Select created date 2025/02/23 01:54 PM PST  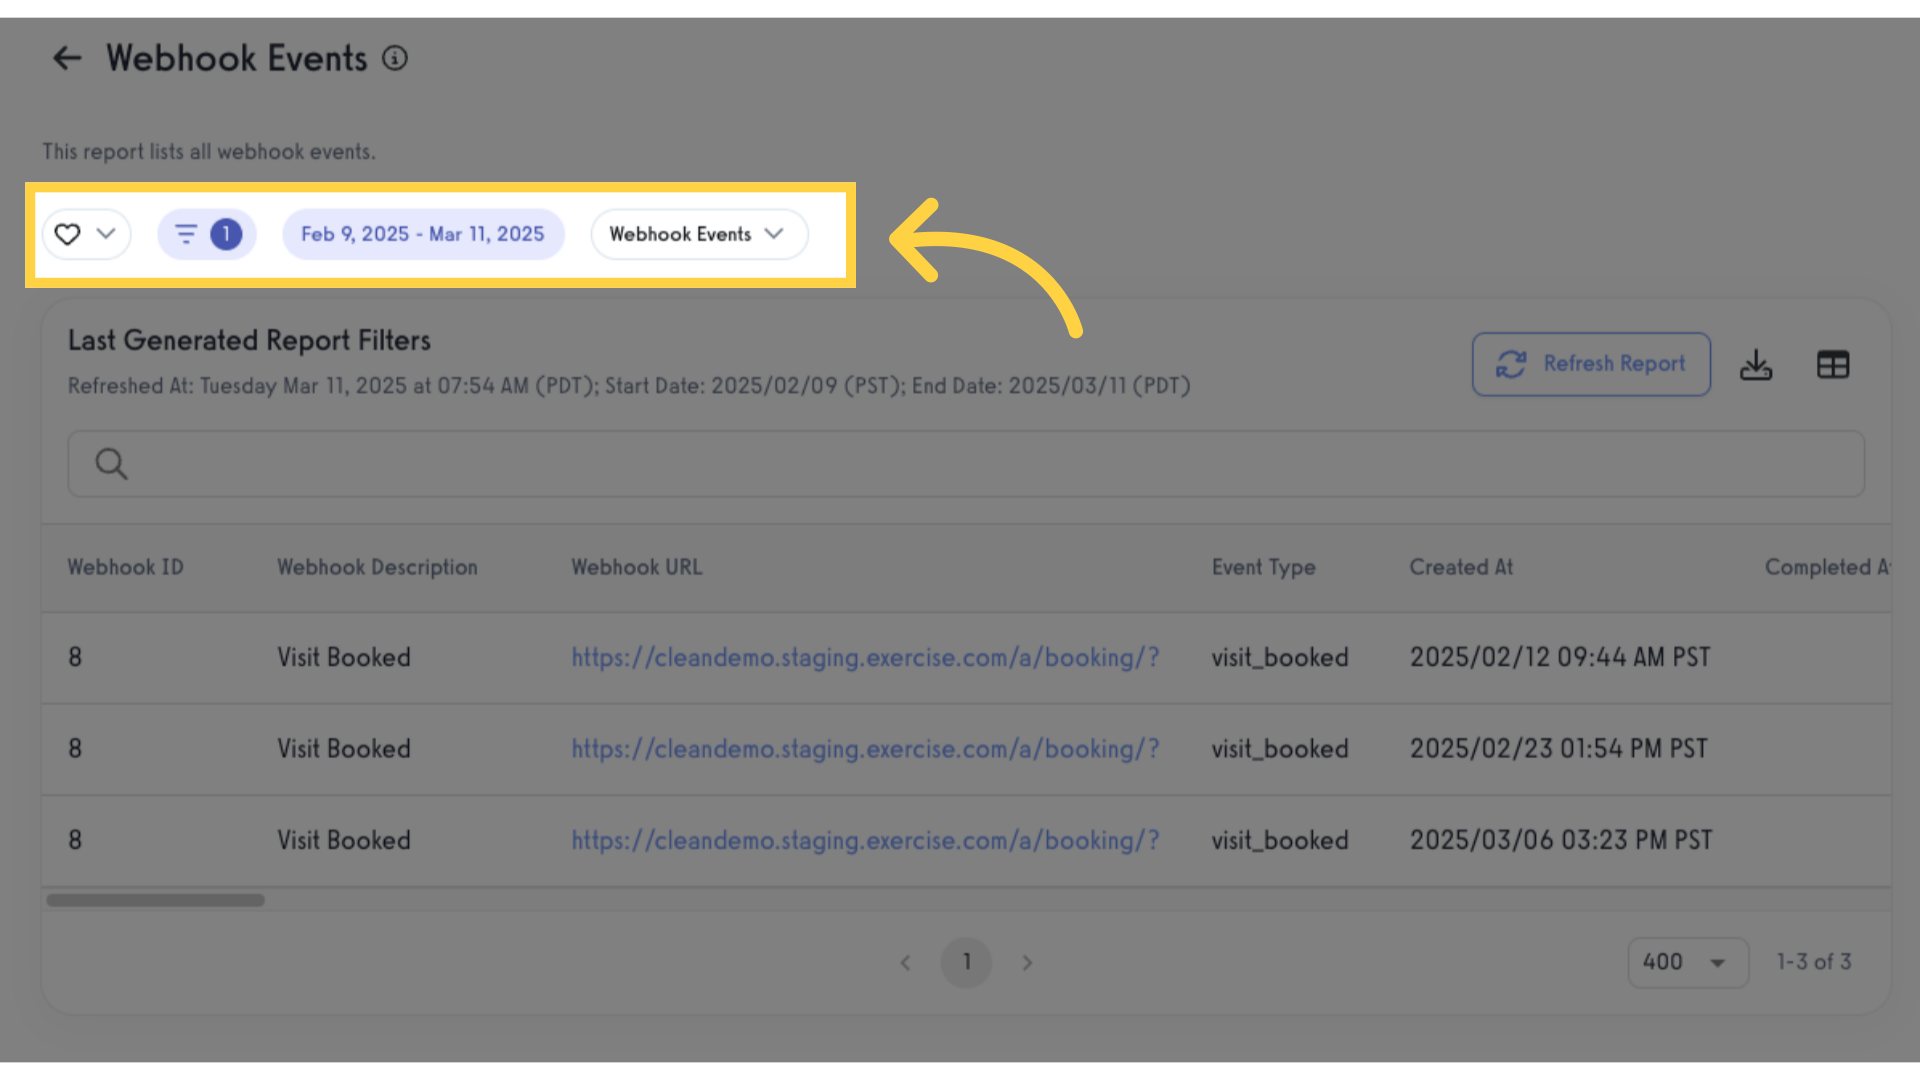click(x=1559, y=748)
